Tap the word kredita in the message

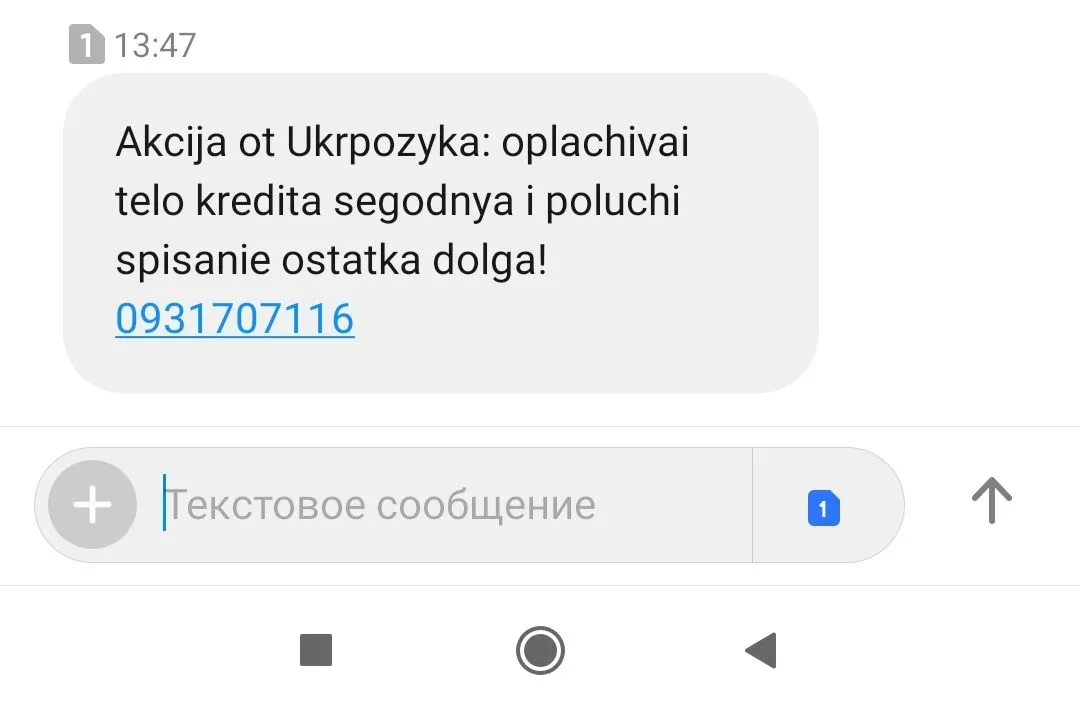tap(259, 202)
